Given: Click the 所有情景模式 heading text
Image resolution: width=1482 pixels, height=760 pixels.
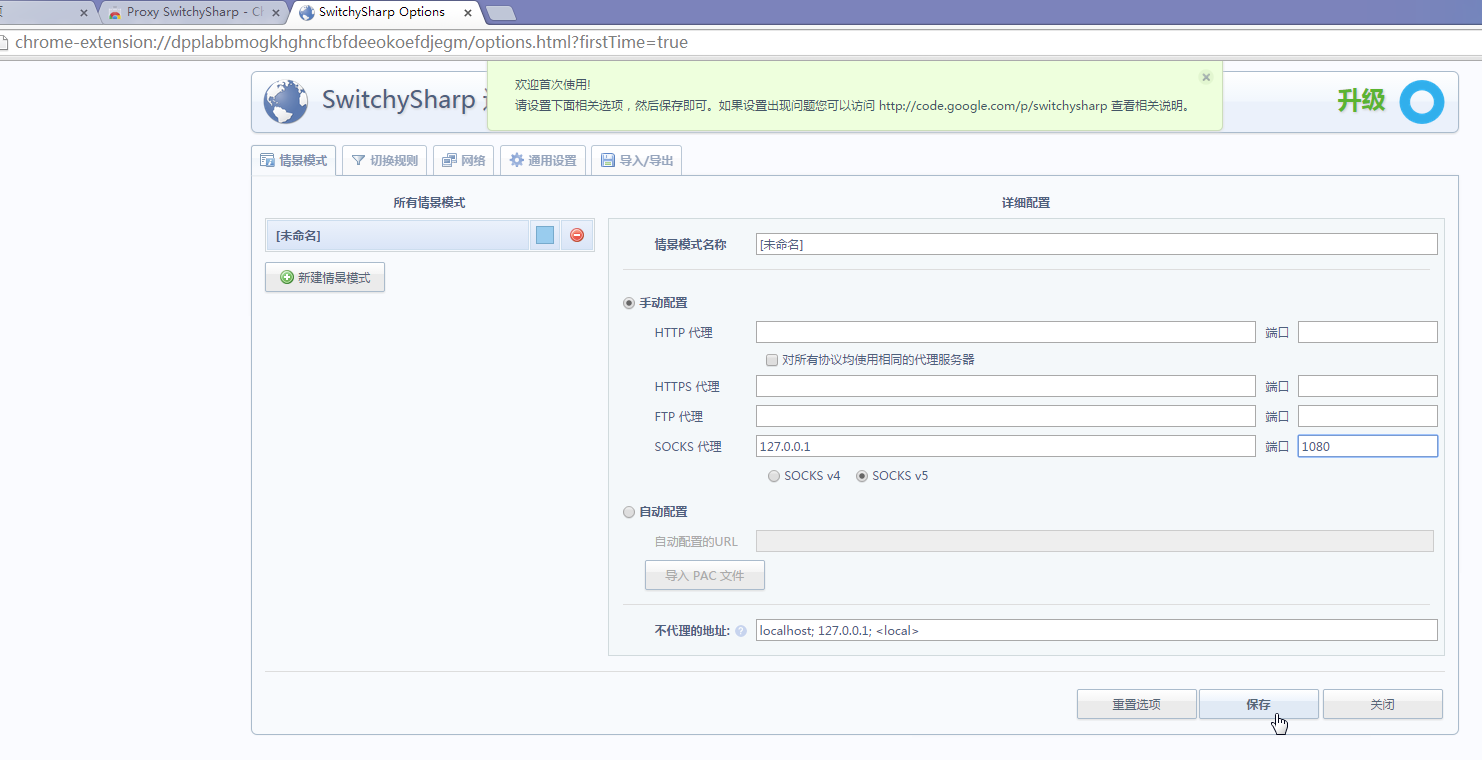Looking at the screenshot, I should click(429, 202).
